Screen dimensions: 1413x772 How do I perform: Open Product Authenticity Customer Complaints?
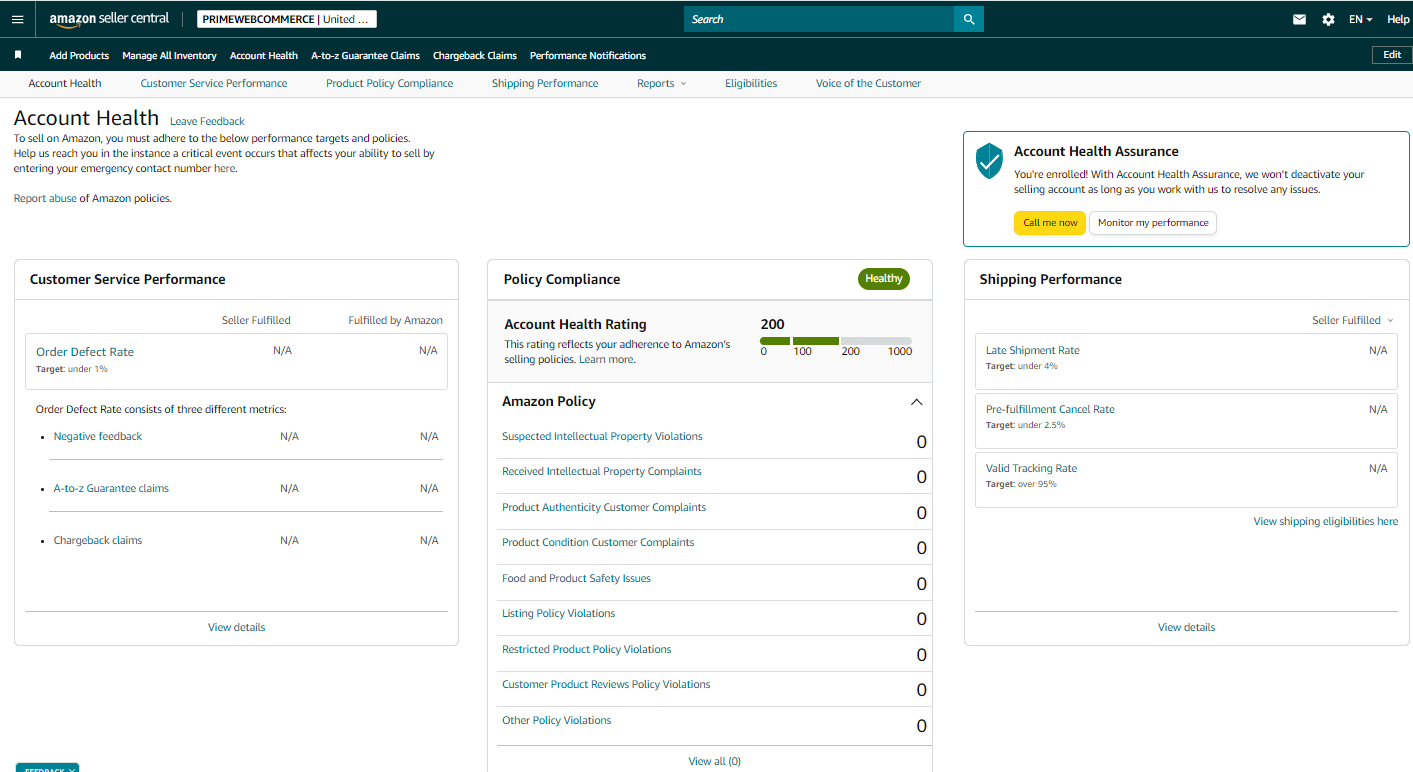604,507
